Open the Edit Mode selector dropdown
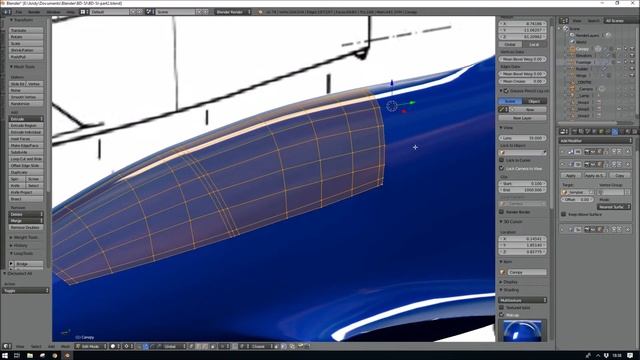640x360 pixels. (x=91, y=347)
